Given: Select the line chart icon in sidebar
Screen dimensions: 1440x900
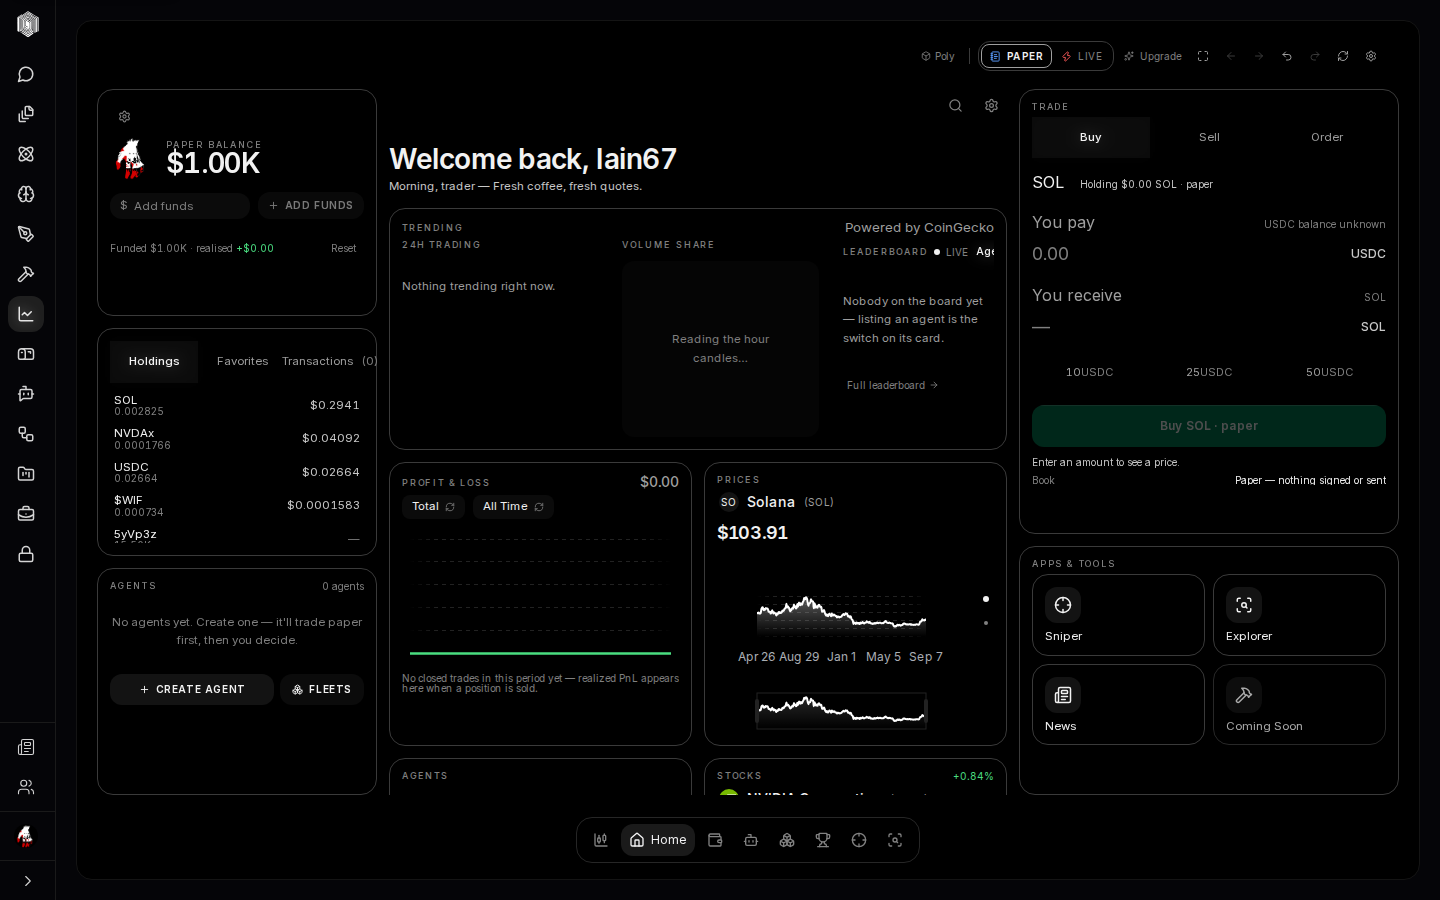Looking at the screenshot, I should (x=26, y=314).
